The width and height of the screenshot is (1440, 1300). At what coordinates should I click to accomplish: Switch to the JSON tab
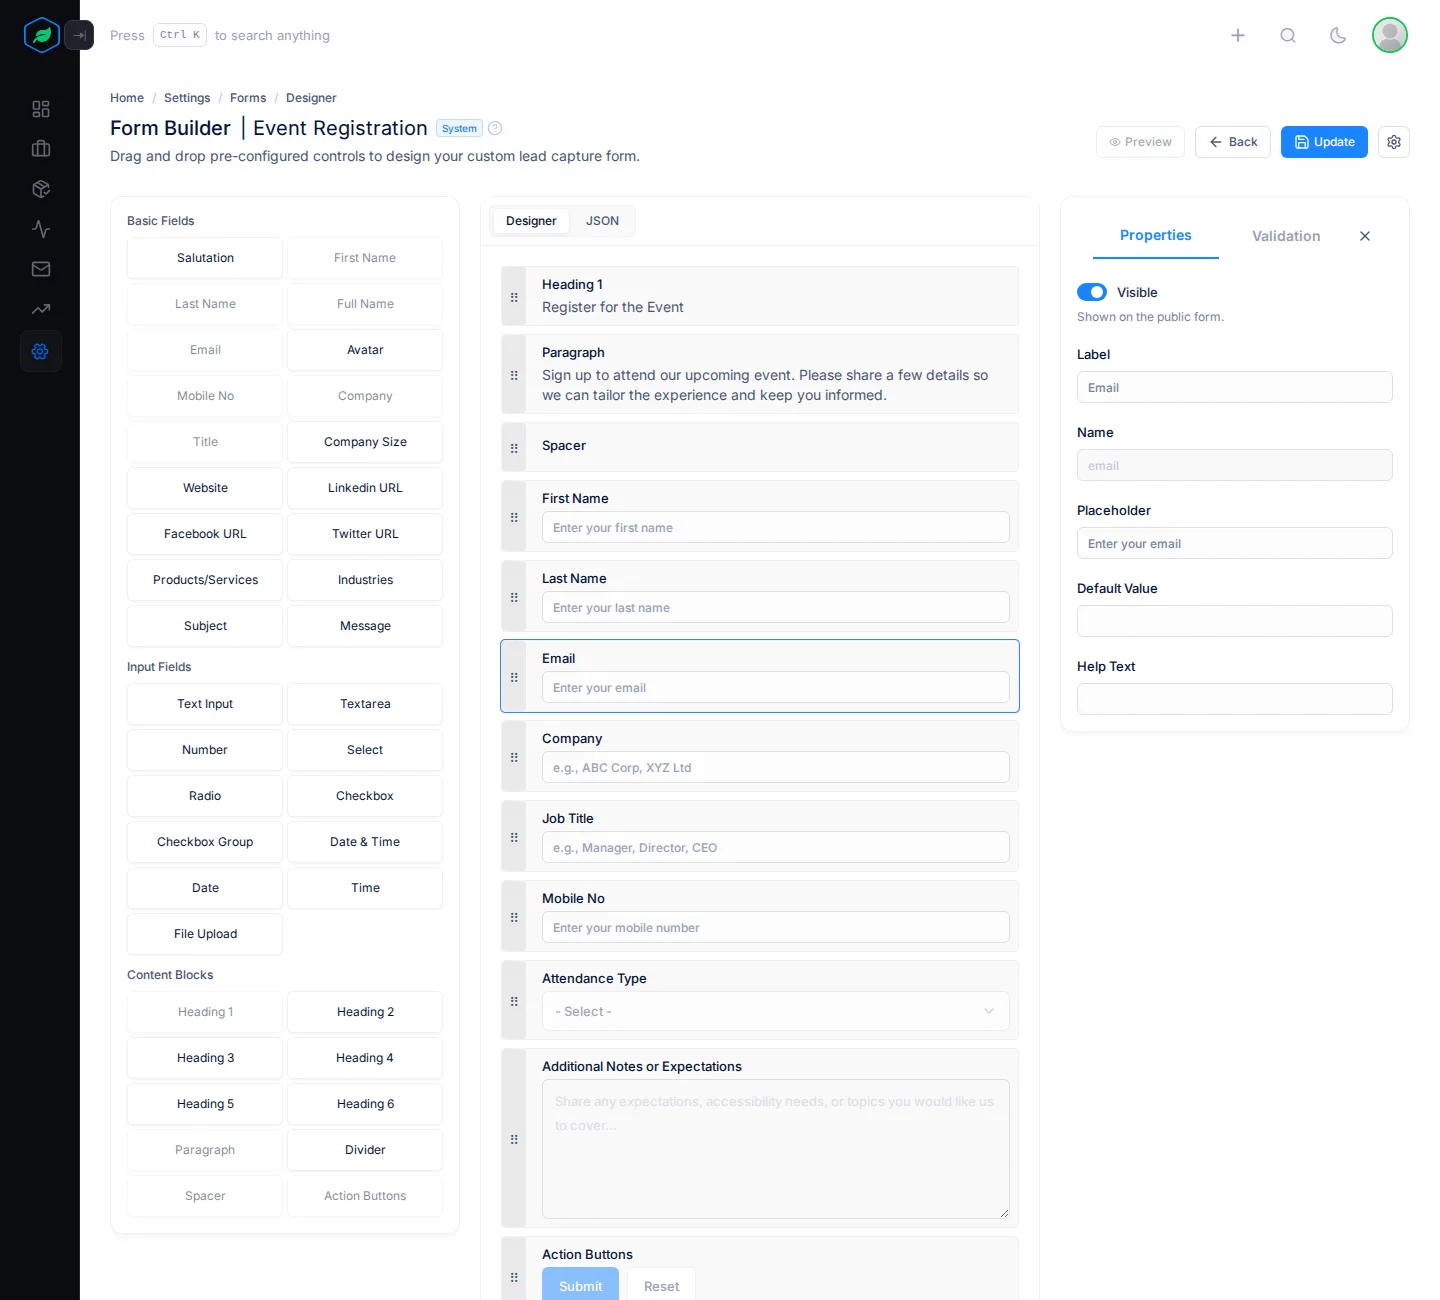pyautogui.click(x=602, y=221)
